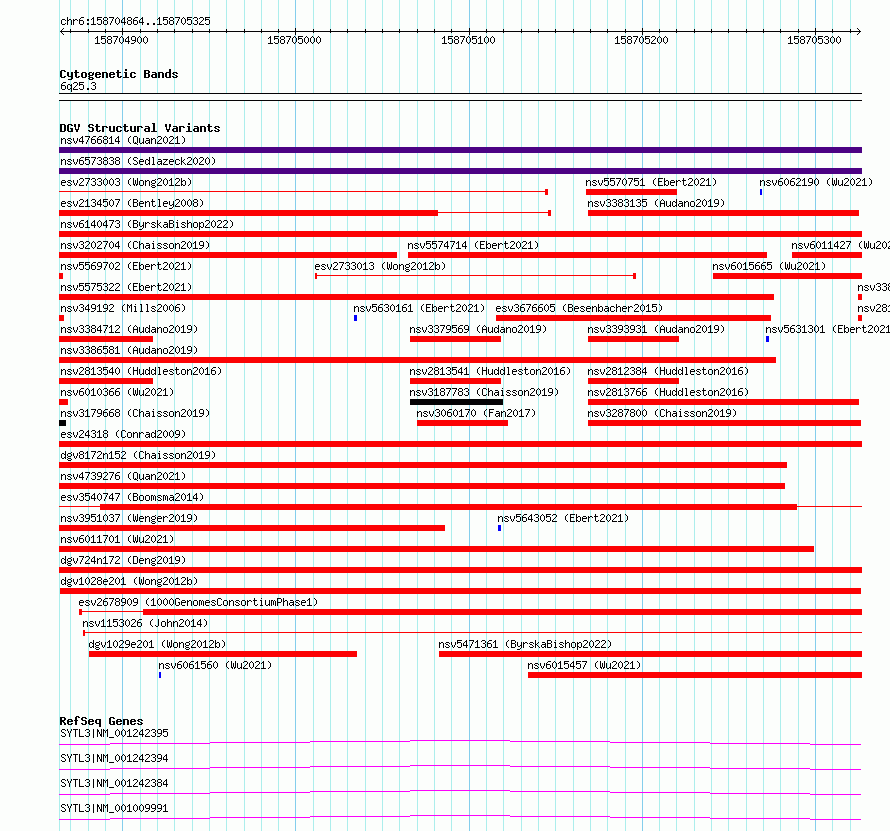890x831 pixels.
Task: Select the nsv6015665 (Wu2021) variant
Action: pyautogui.click(x=787, y=276)
